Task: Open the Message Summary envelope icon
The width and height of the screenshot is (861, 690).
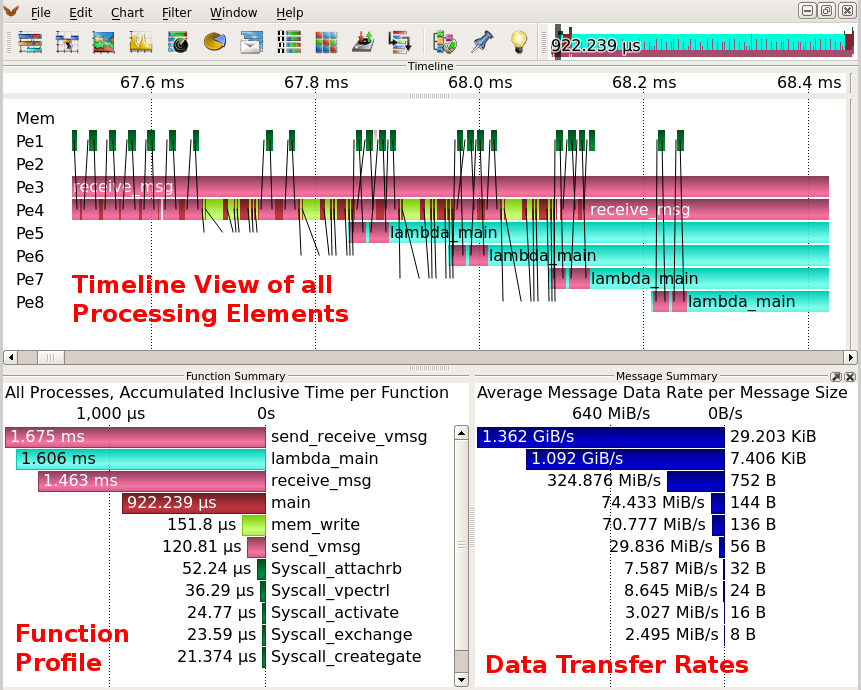Action: tap(251, 42)
